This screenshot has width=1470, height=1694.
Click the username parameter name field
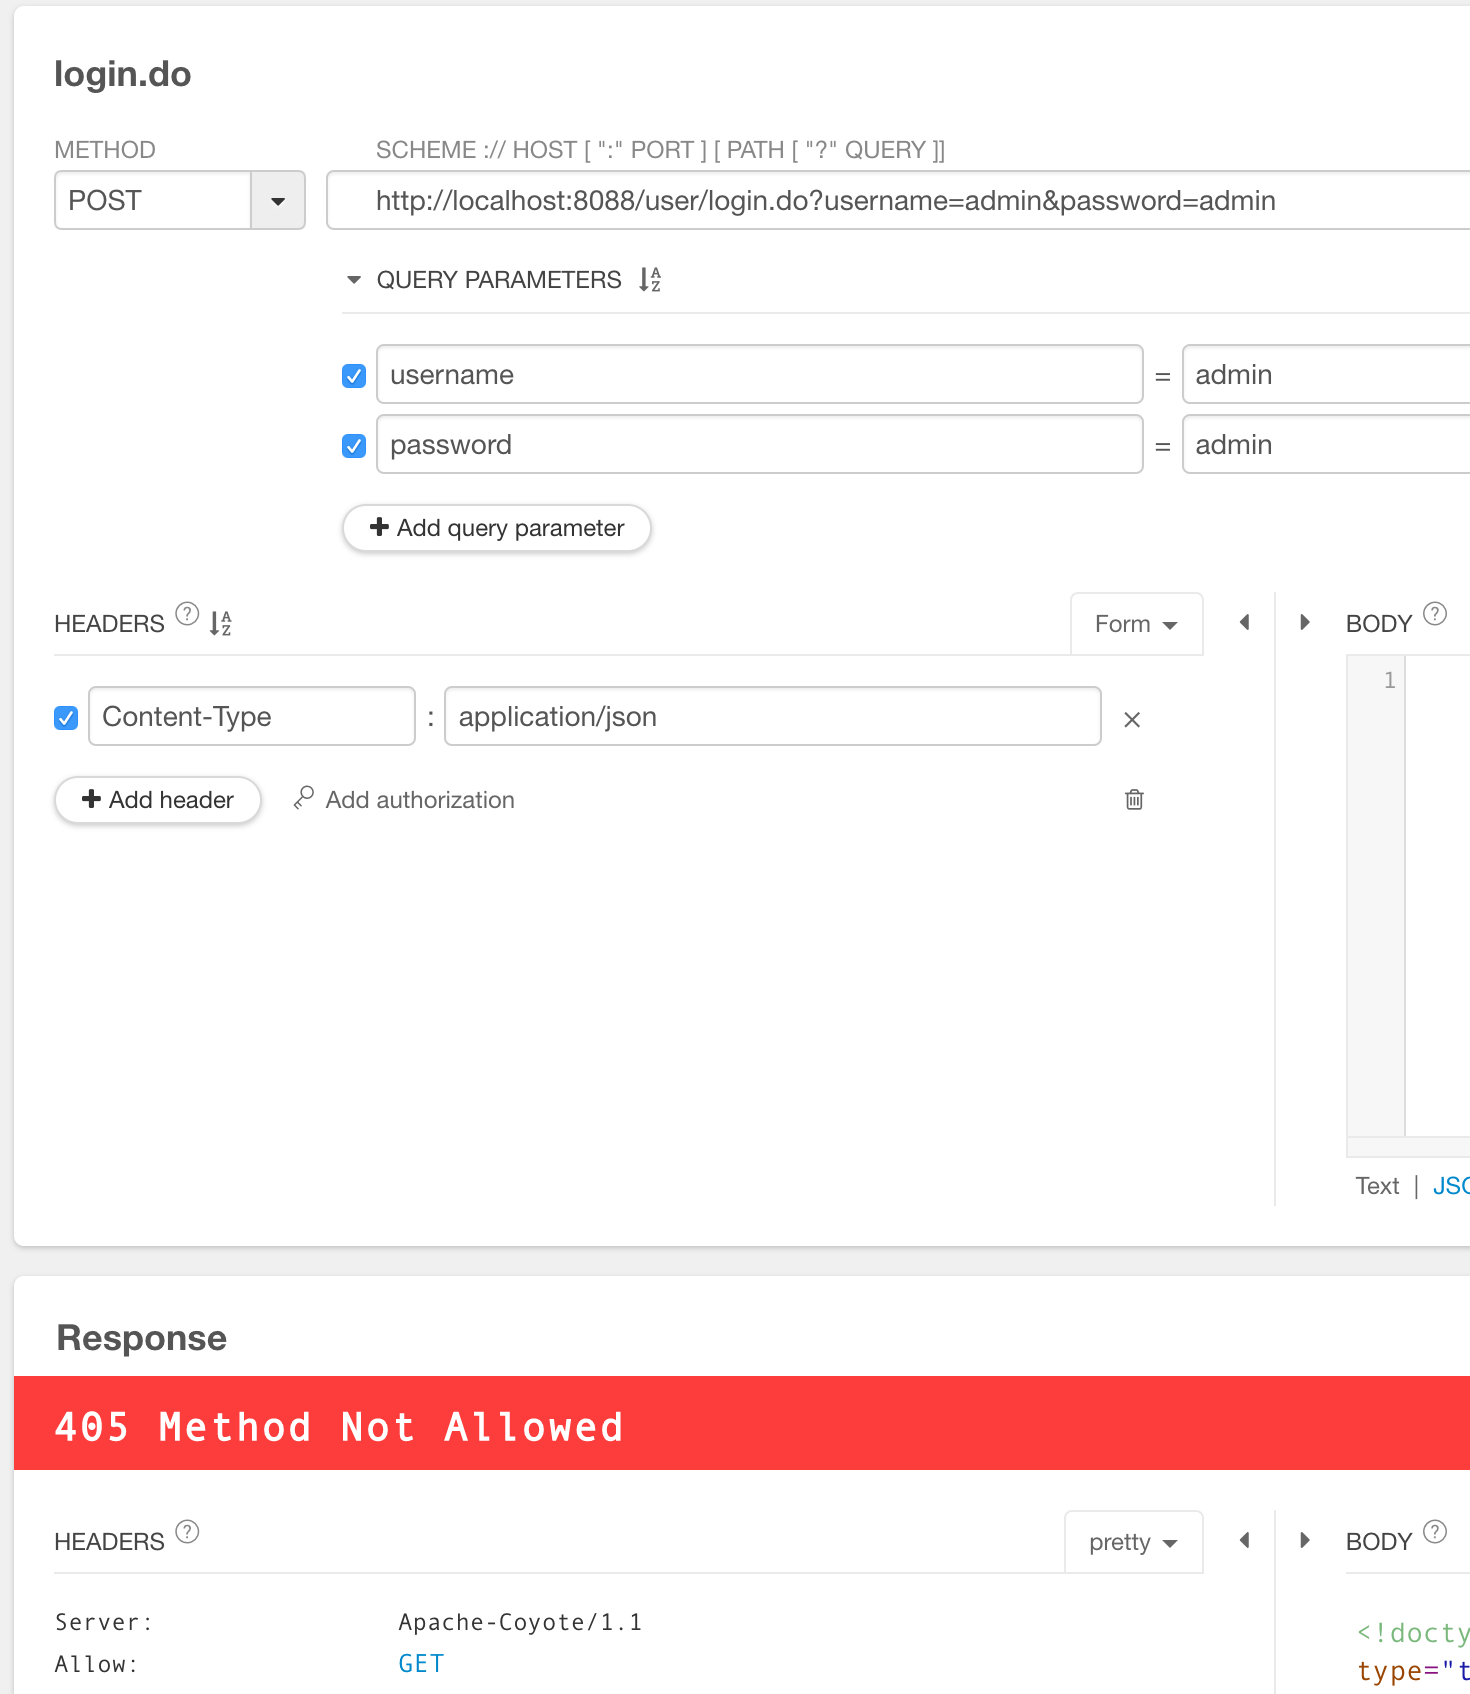[x=760, y=375]
